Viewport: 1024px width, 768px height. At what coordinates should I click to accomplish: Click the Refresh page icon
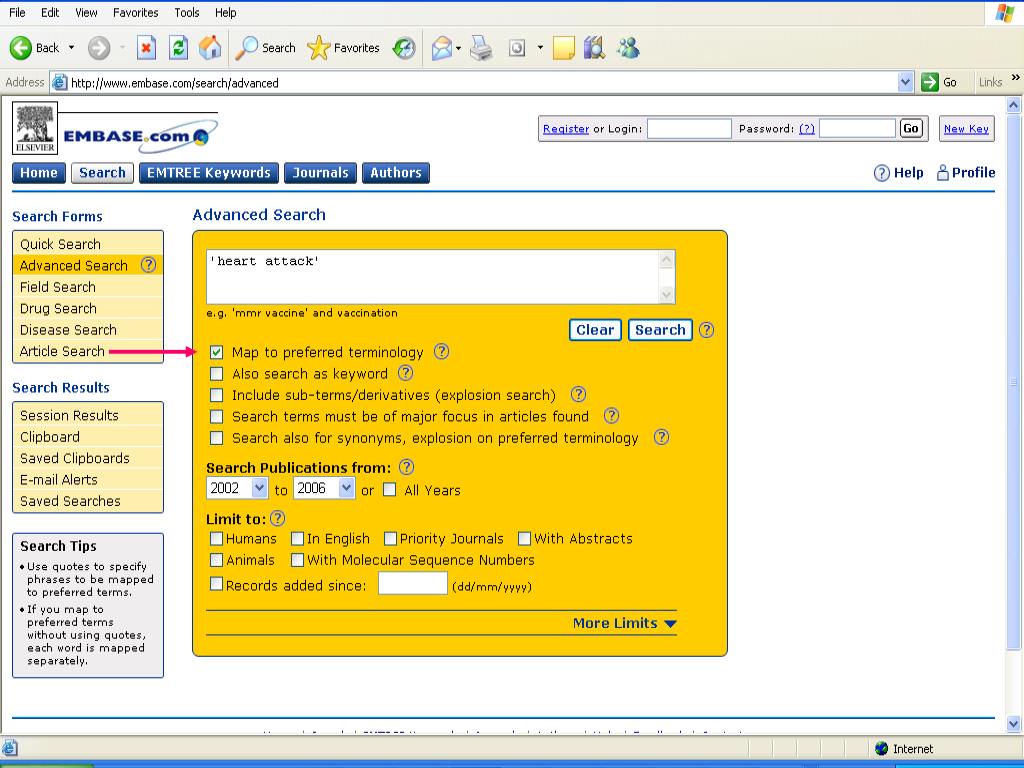point(178,48)
